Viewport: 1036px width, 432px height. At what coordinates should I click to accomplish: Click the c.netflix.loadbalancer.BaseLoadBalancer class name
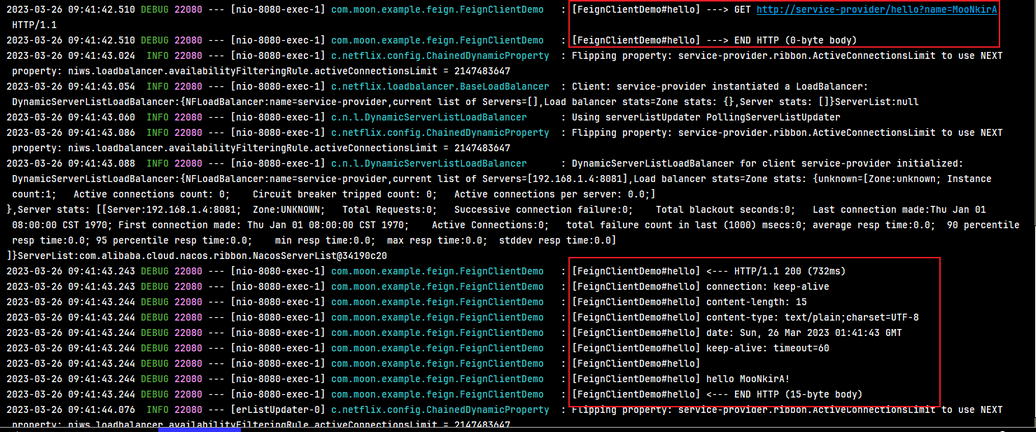point(439,87)
